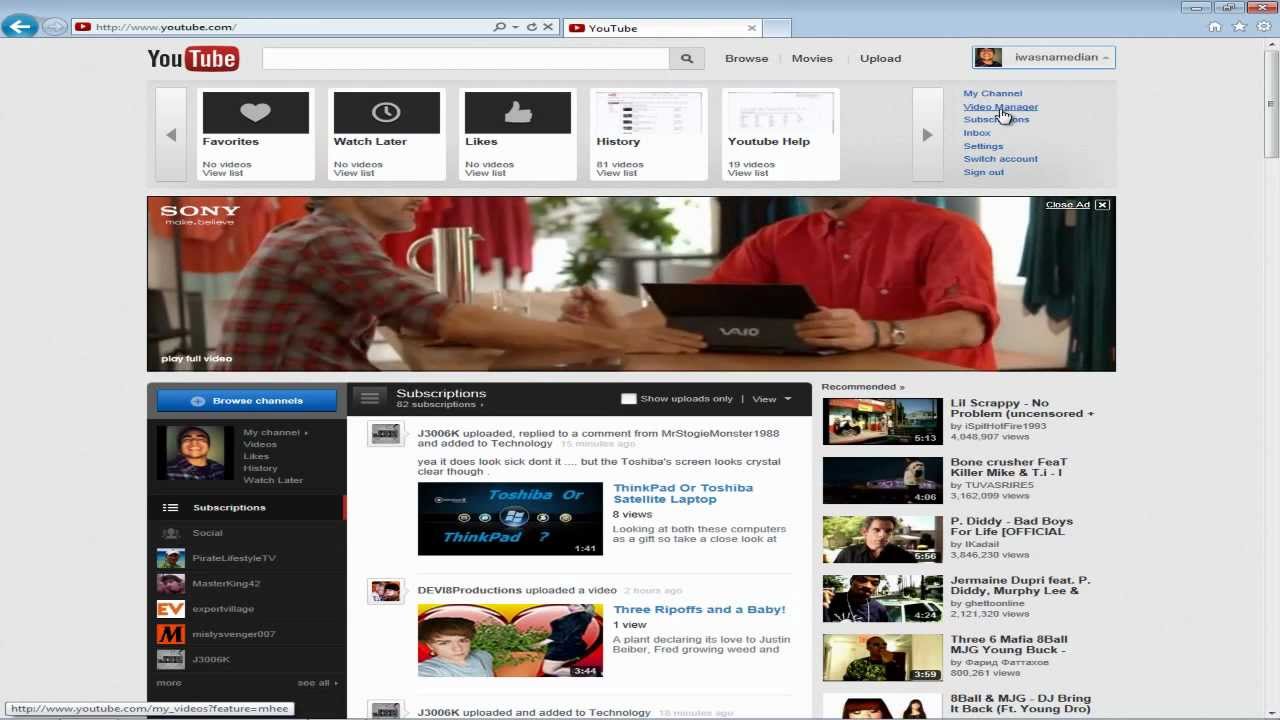Open the Recommended » section link
The image size is (1280, 720).
[862, 387]
